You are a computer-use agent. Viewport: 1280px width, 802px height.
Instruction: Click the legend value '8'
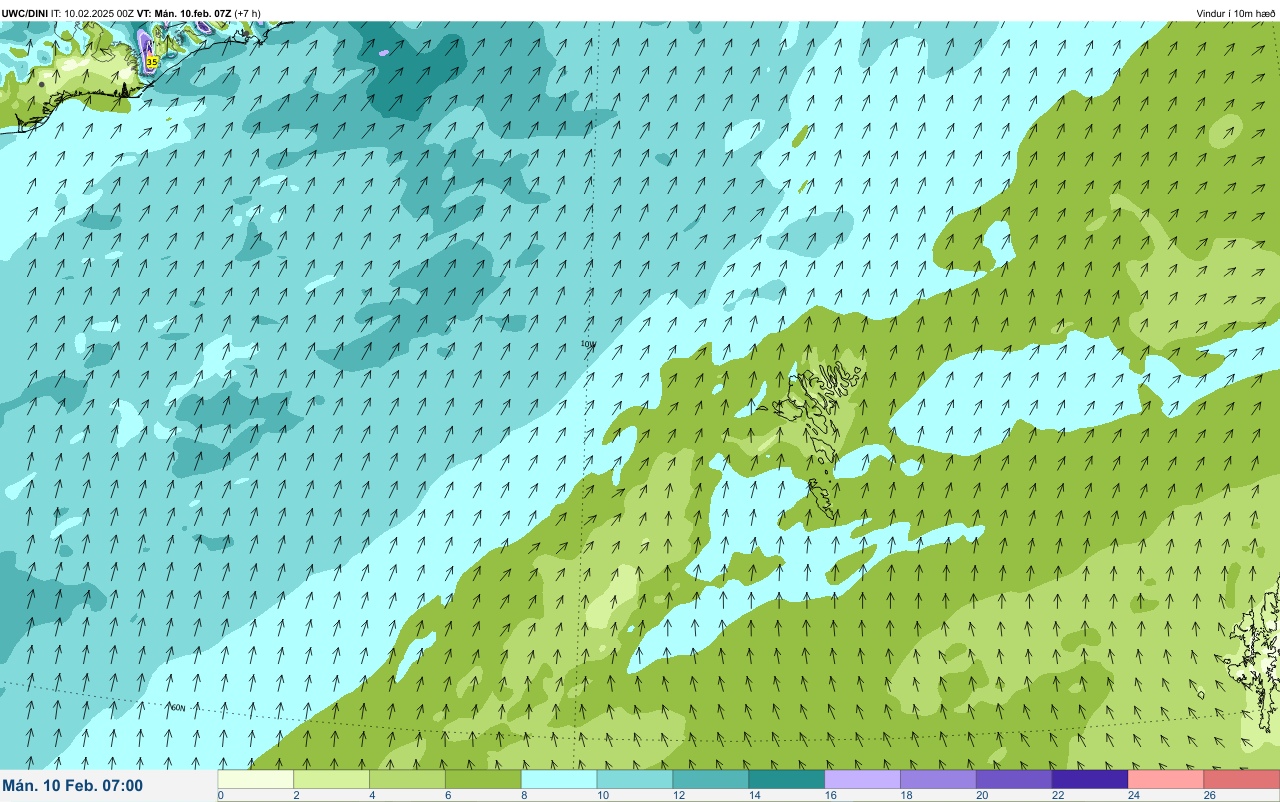click(524, 796)
